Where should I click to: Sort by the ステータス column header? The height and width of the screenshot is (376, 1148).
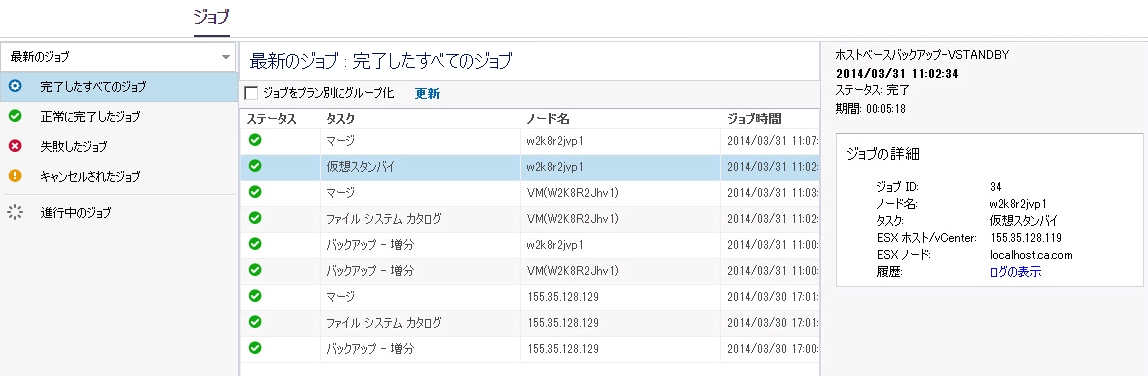(x=271, y=119)
